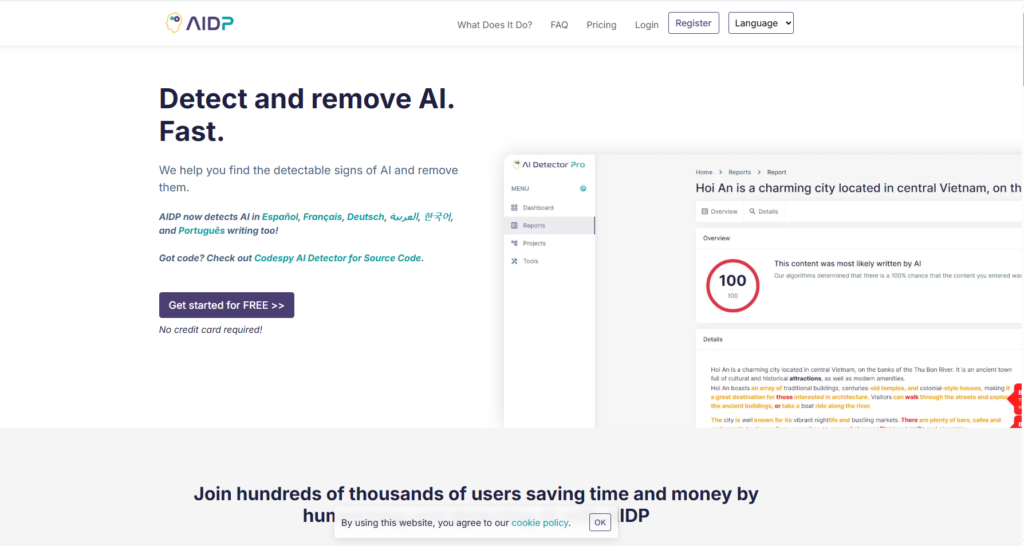The height and width of the screenshot is (546, 1024).
Task: Click the Dashboard icon in preview sidebar
Action: (x=515, y=208)
